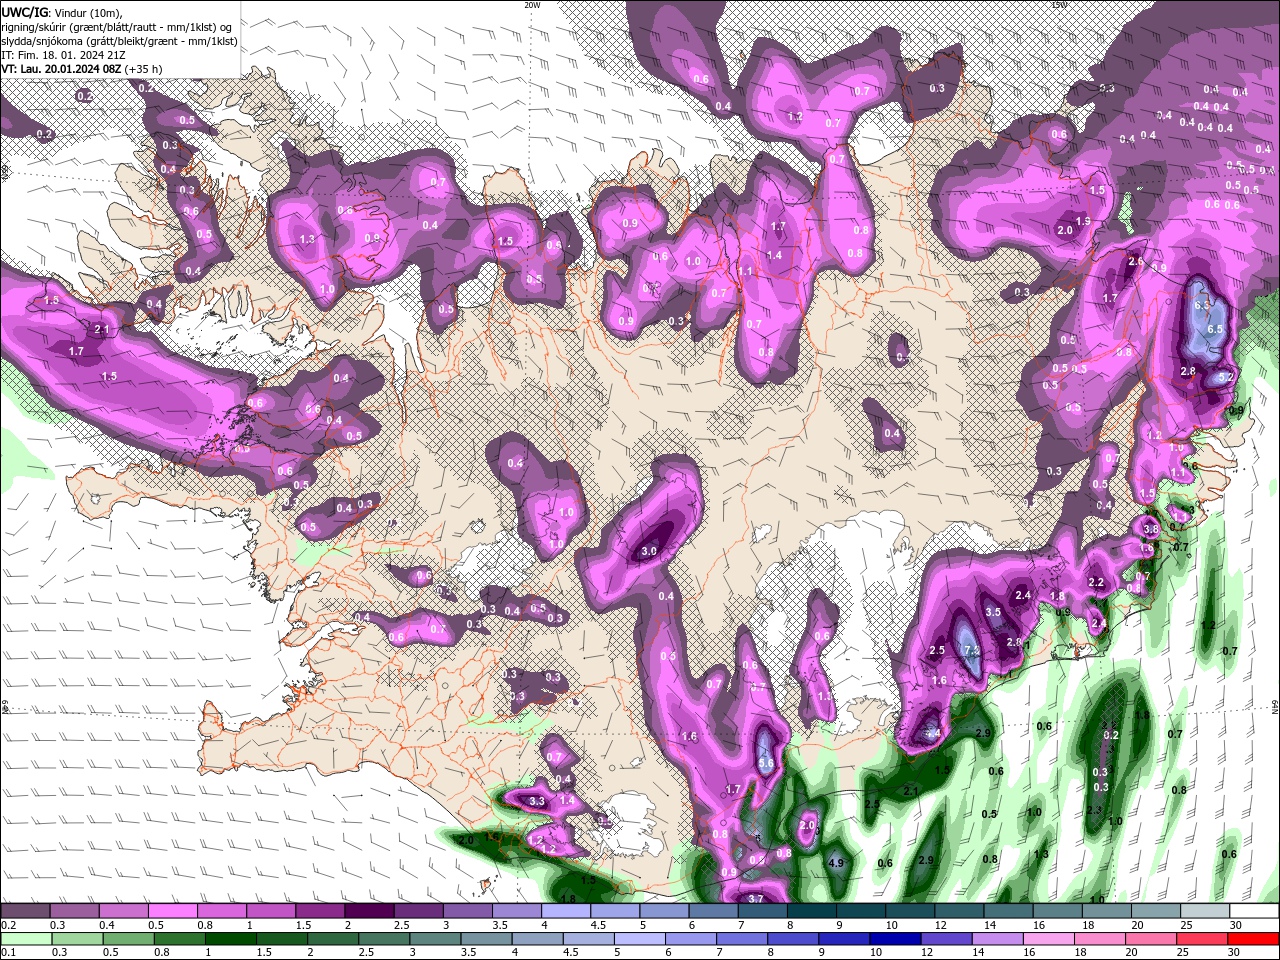
Task: Click the 3.8 snowfall value on map
Action: [1151, 529]
